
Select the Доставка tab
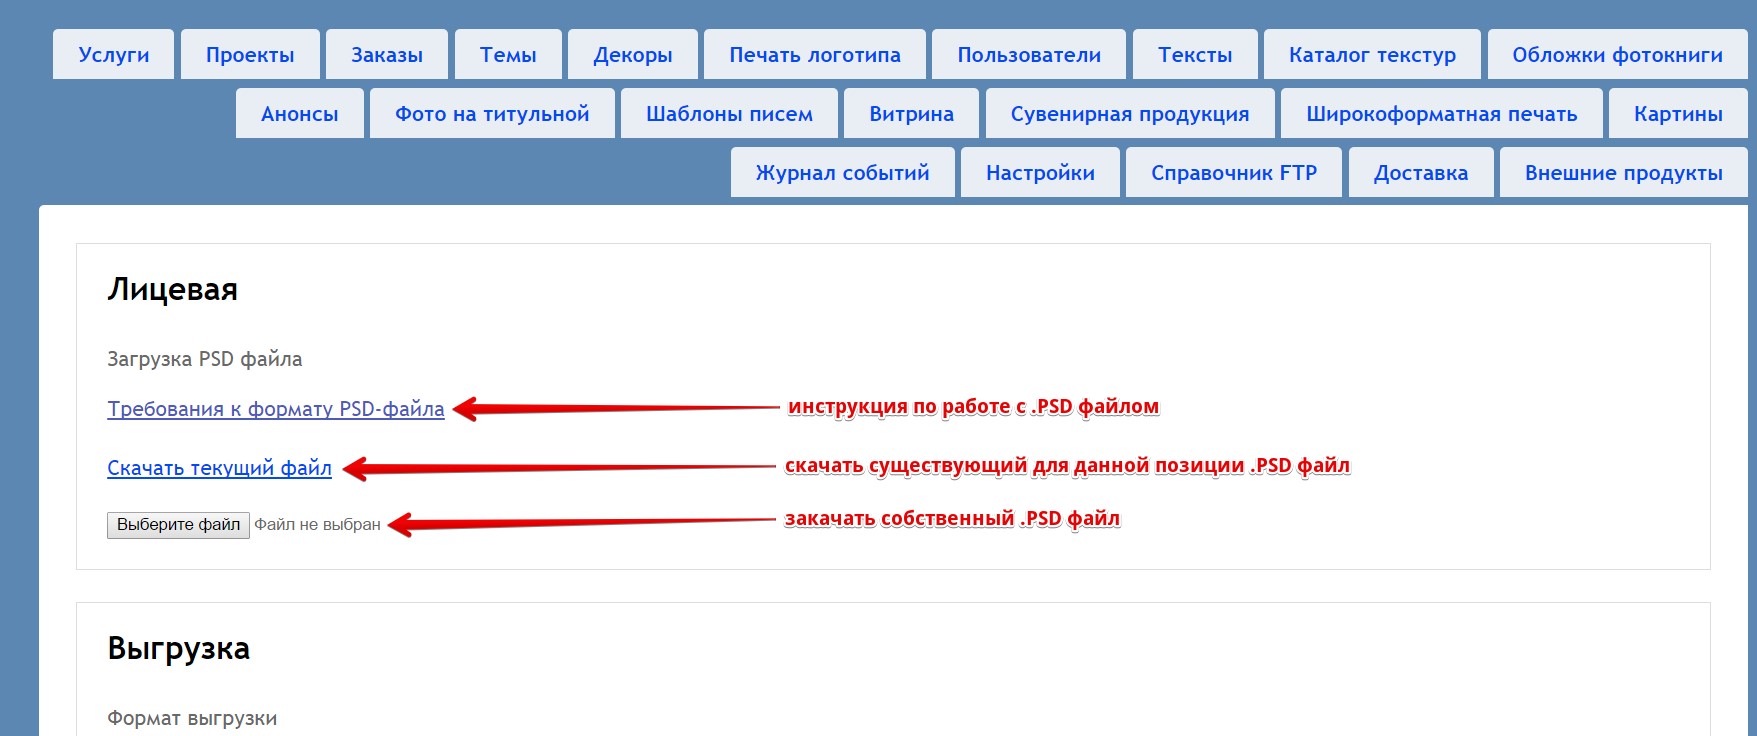[1421, 173]
